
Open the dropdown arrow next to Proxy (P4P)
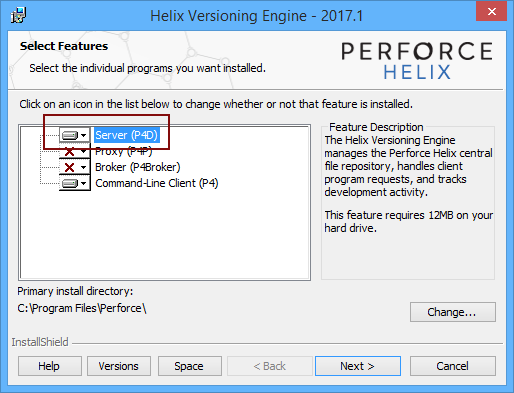pos(84,152)
